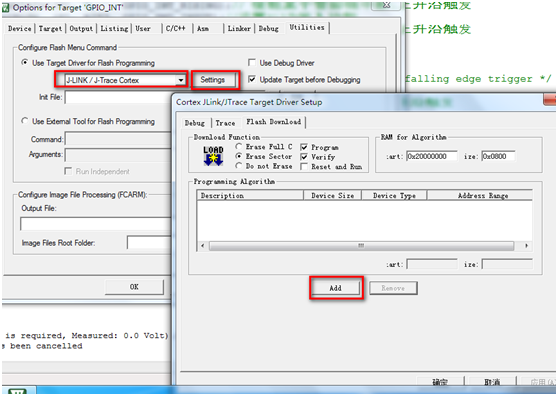558x396 pixels.
Task: Click the algorithm list left scroll arrow
Action: 203,245
